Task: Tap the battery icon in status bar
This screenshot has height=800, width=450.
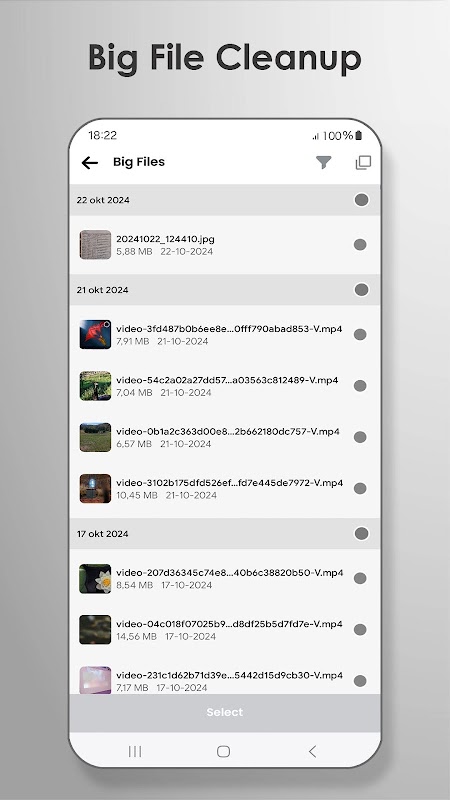Action: 359,135
